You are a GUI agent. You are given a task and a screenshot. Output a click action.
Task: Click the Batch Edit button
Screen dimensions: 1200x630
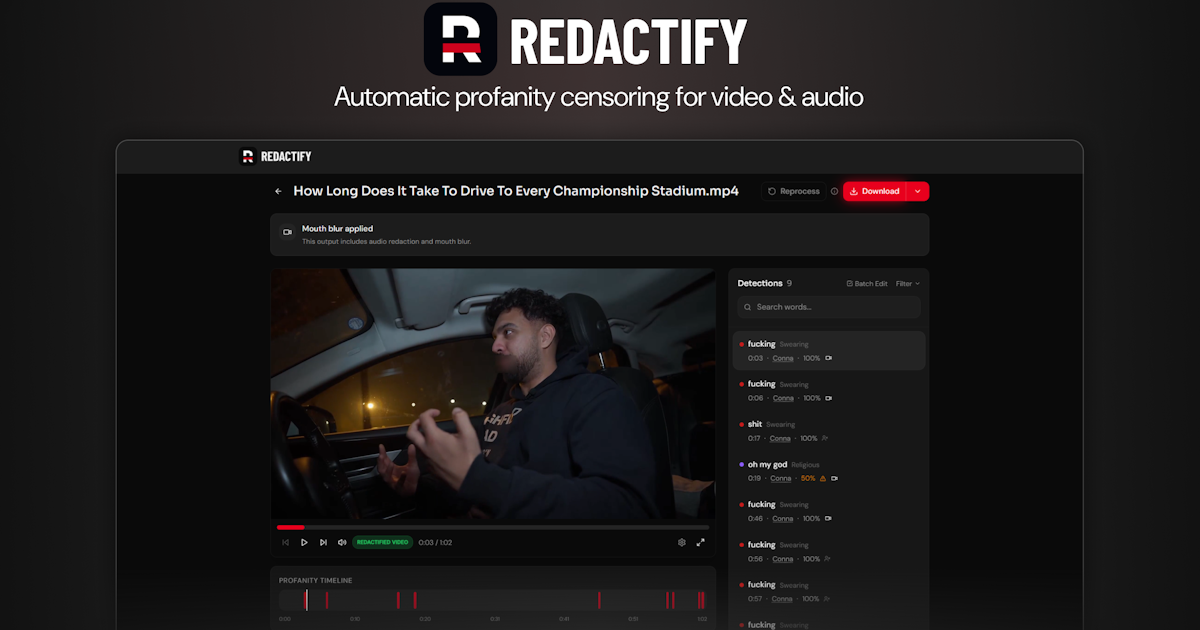click(867, 284)
